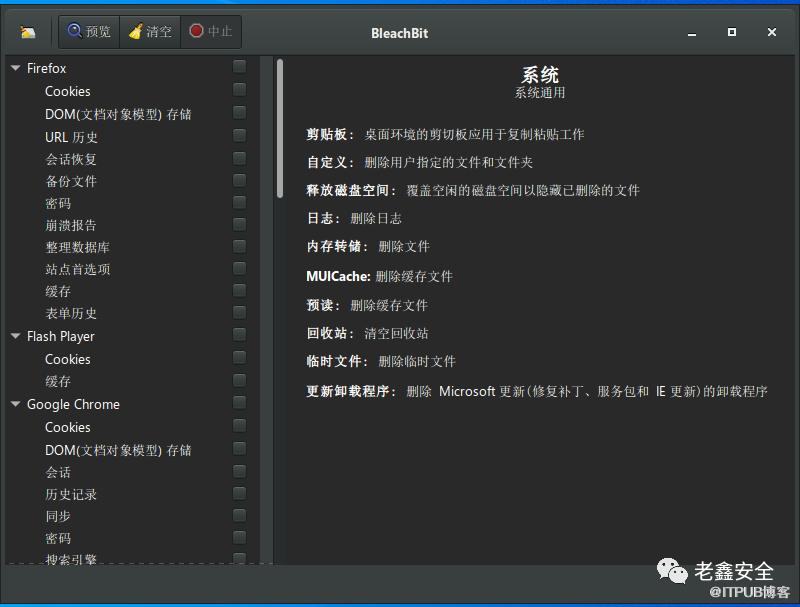Select the Flash Player tree item

point(61,337)
